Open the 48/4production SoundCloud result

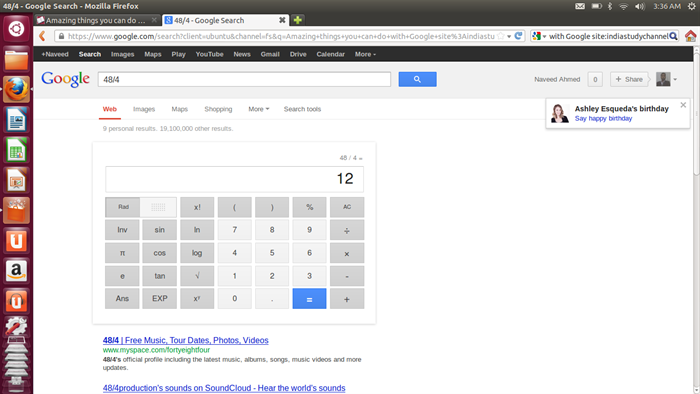point(224,388)
